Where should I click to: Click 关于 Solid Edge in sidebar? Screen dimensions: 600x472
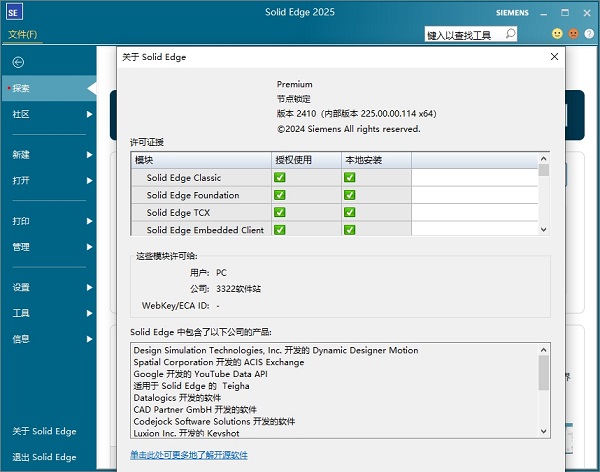(x=44, y=432)
